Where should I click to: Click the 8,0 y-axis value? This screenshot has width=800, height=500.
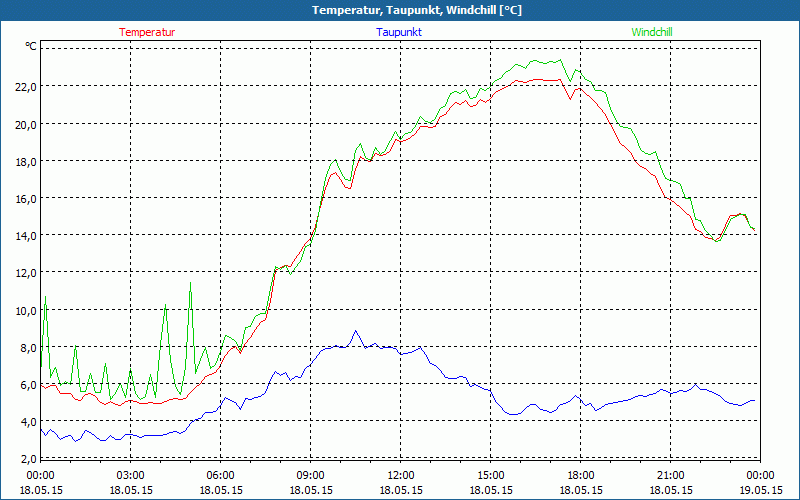[x=29, y=347]
